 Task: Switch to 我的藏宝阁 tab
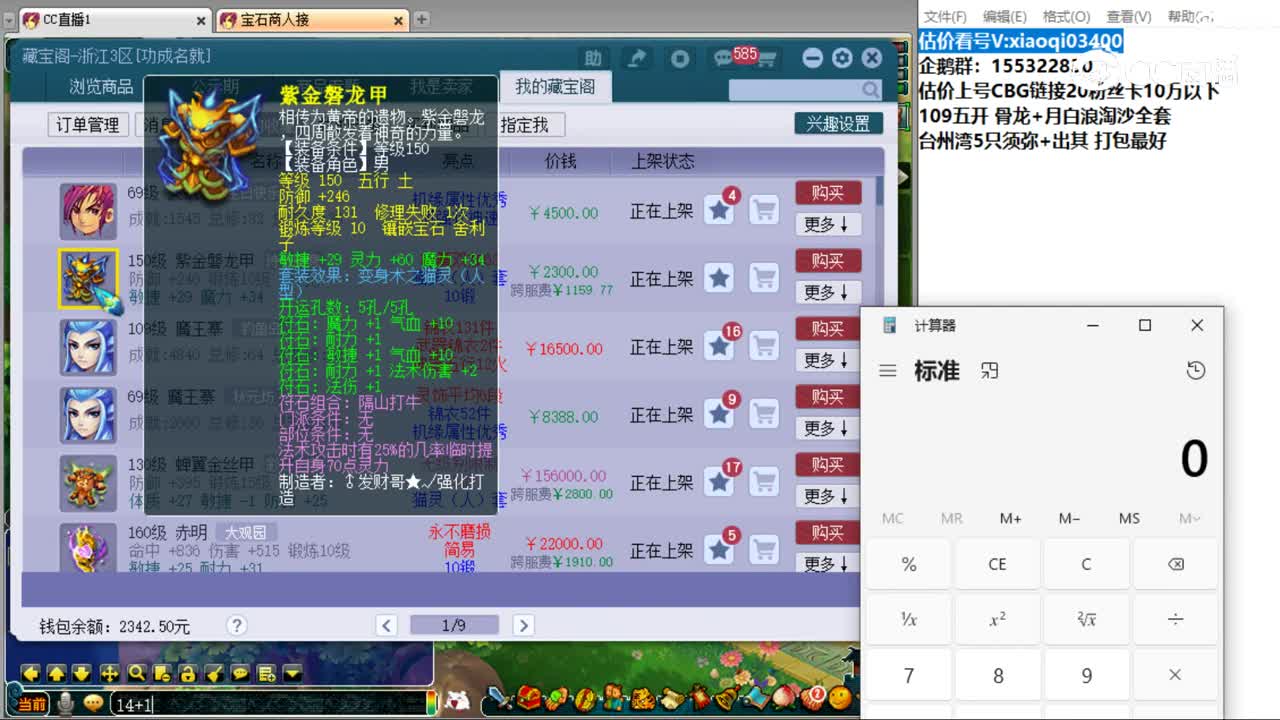click(555, 87)
